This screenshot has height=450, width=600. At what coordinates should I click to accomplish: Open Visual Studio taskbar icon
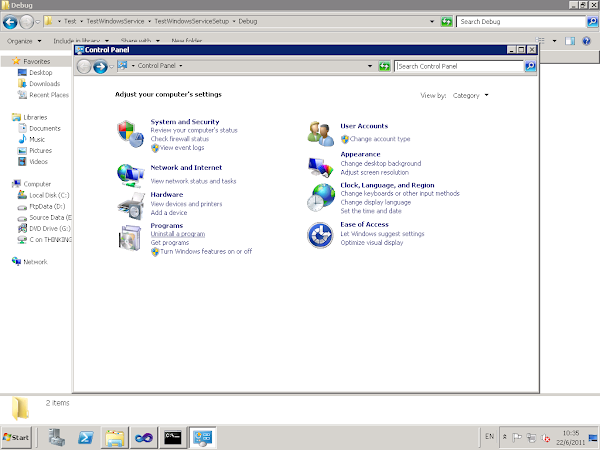tap(144, 437)
